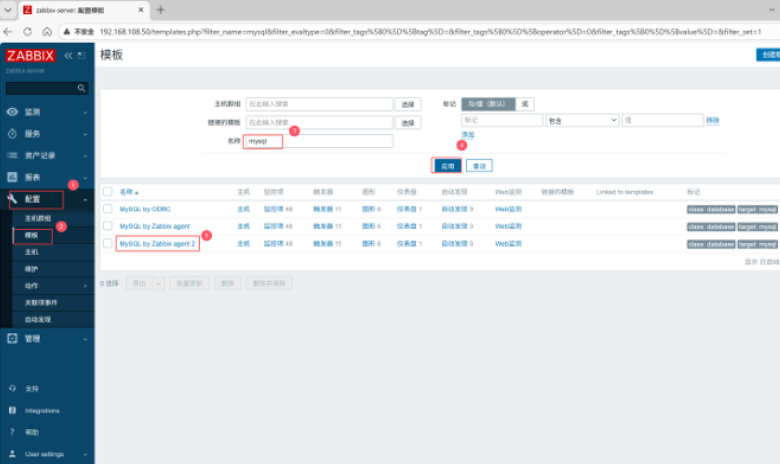Click the 标记 tag name input field
The image size is (780, 464).
502,120
